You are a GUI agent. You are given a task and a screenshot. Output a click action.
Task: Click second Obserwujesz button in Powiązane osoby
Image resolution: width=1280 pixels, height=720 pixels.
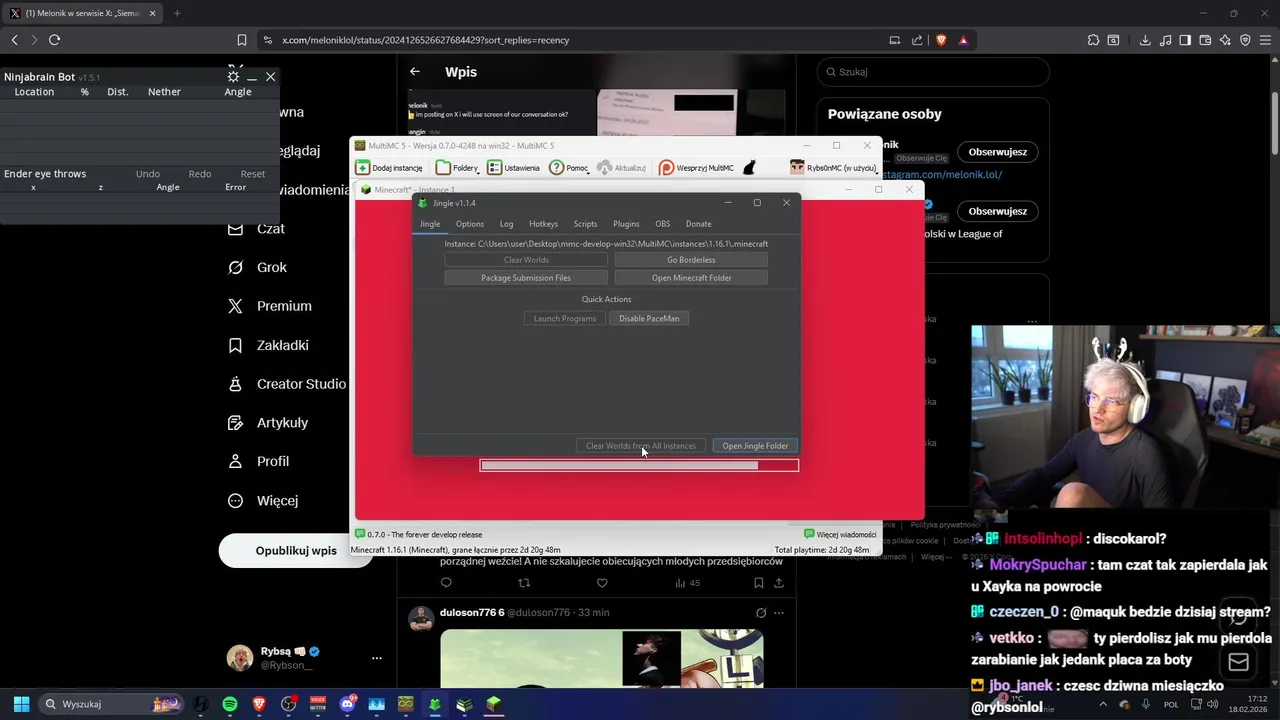(998, 211)
